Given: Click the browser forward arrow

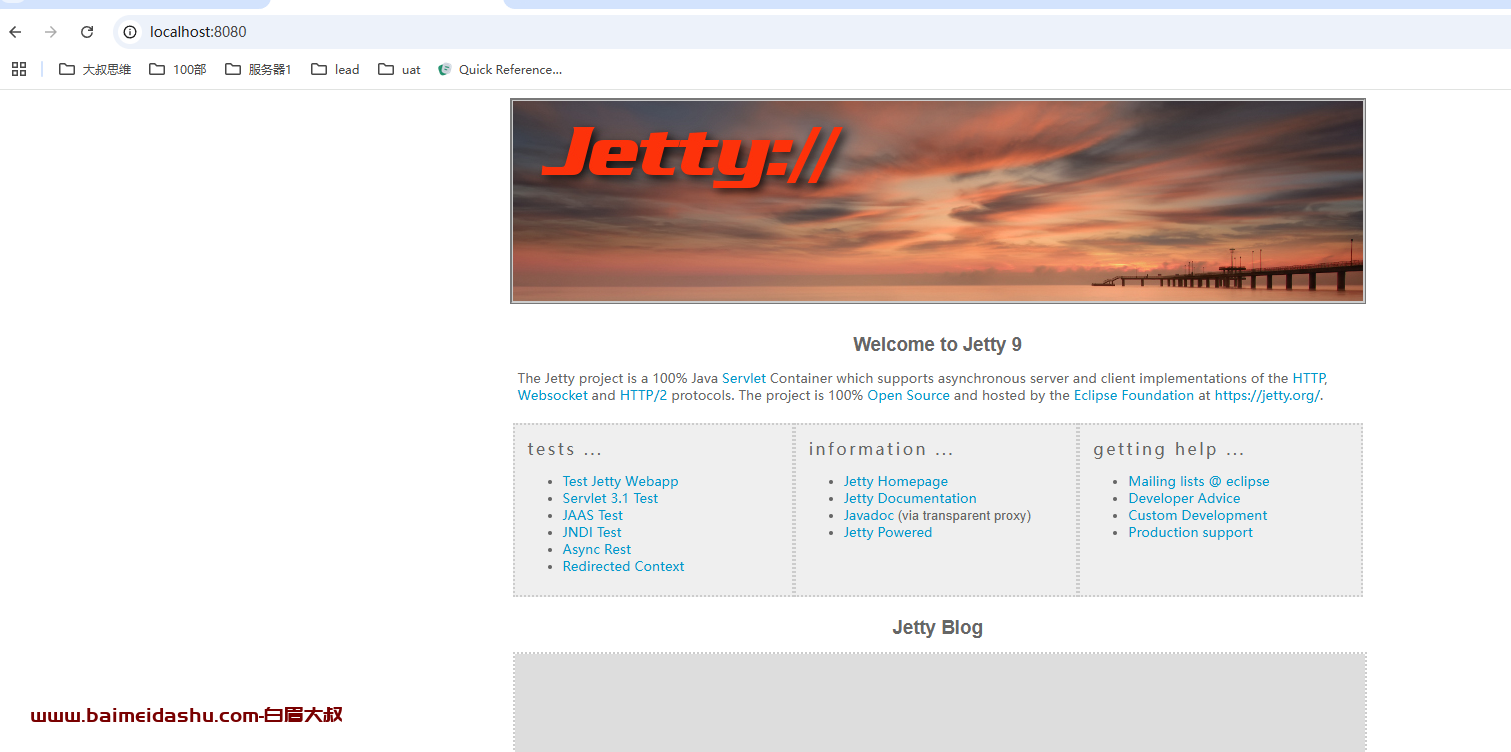Looking at the screenshot, I should coord(51,32).
